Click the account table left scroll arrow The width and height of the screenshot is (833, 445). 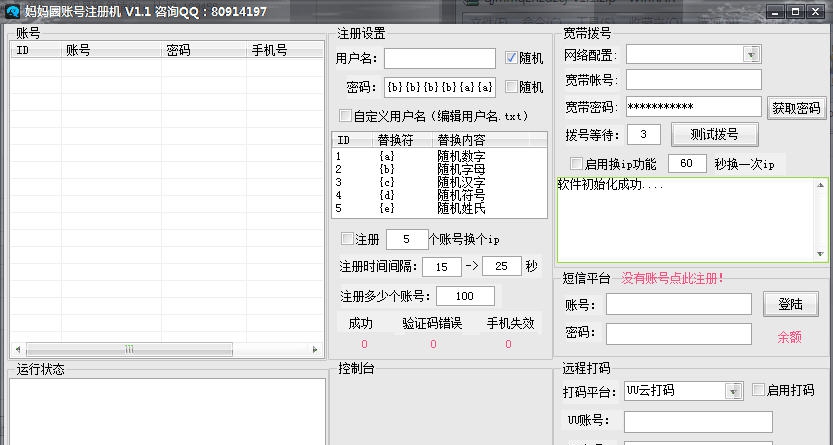(x=18, y=349)
